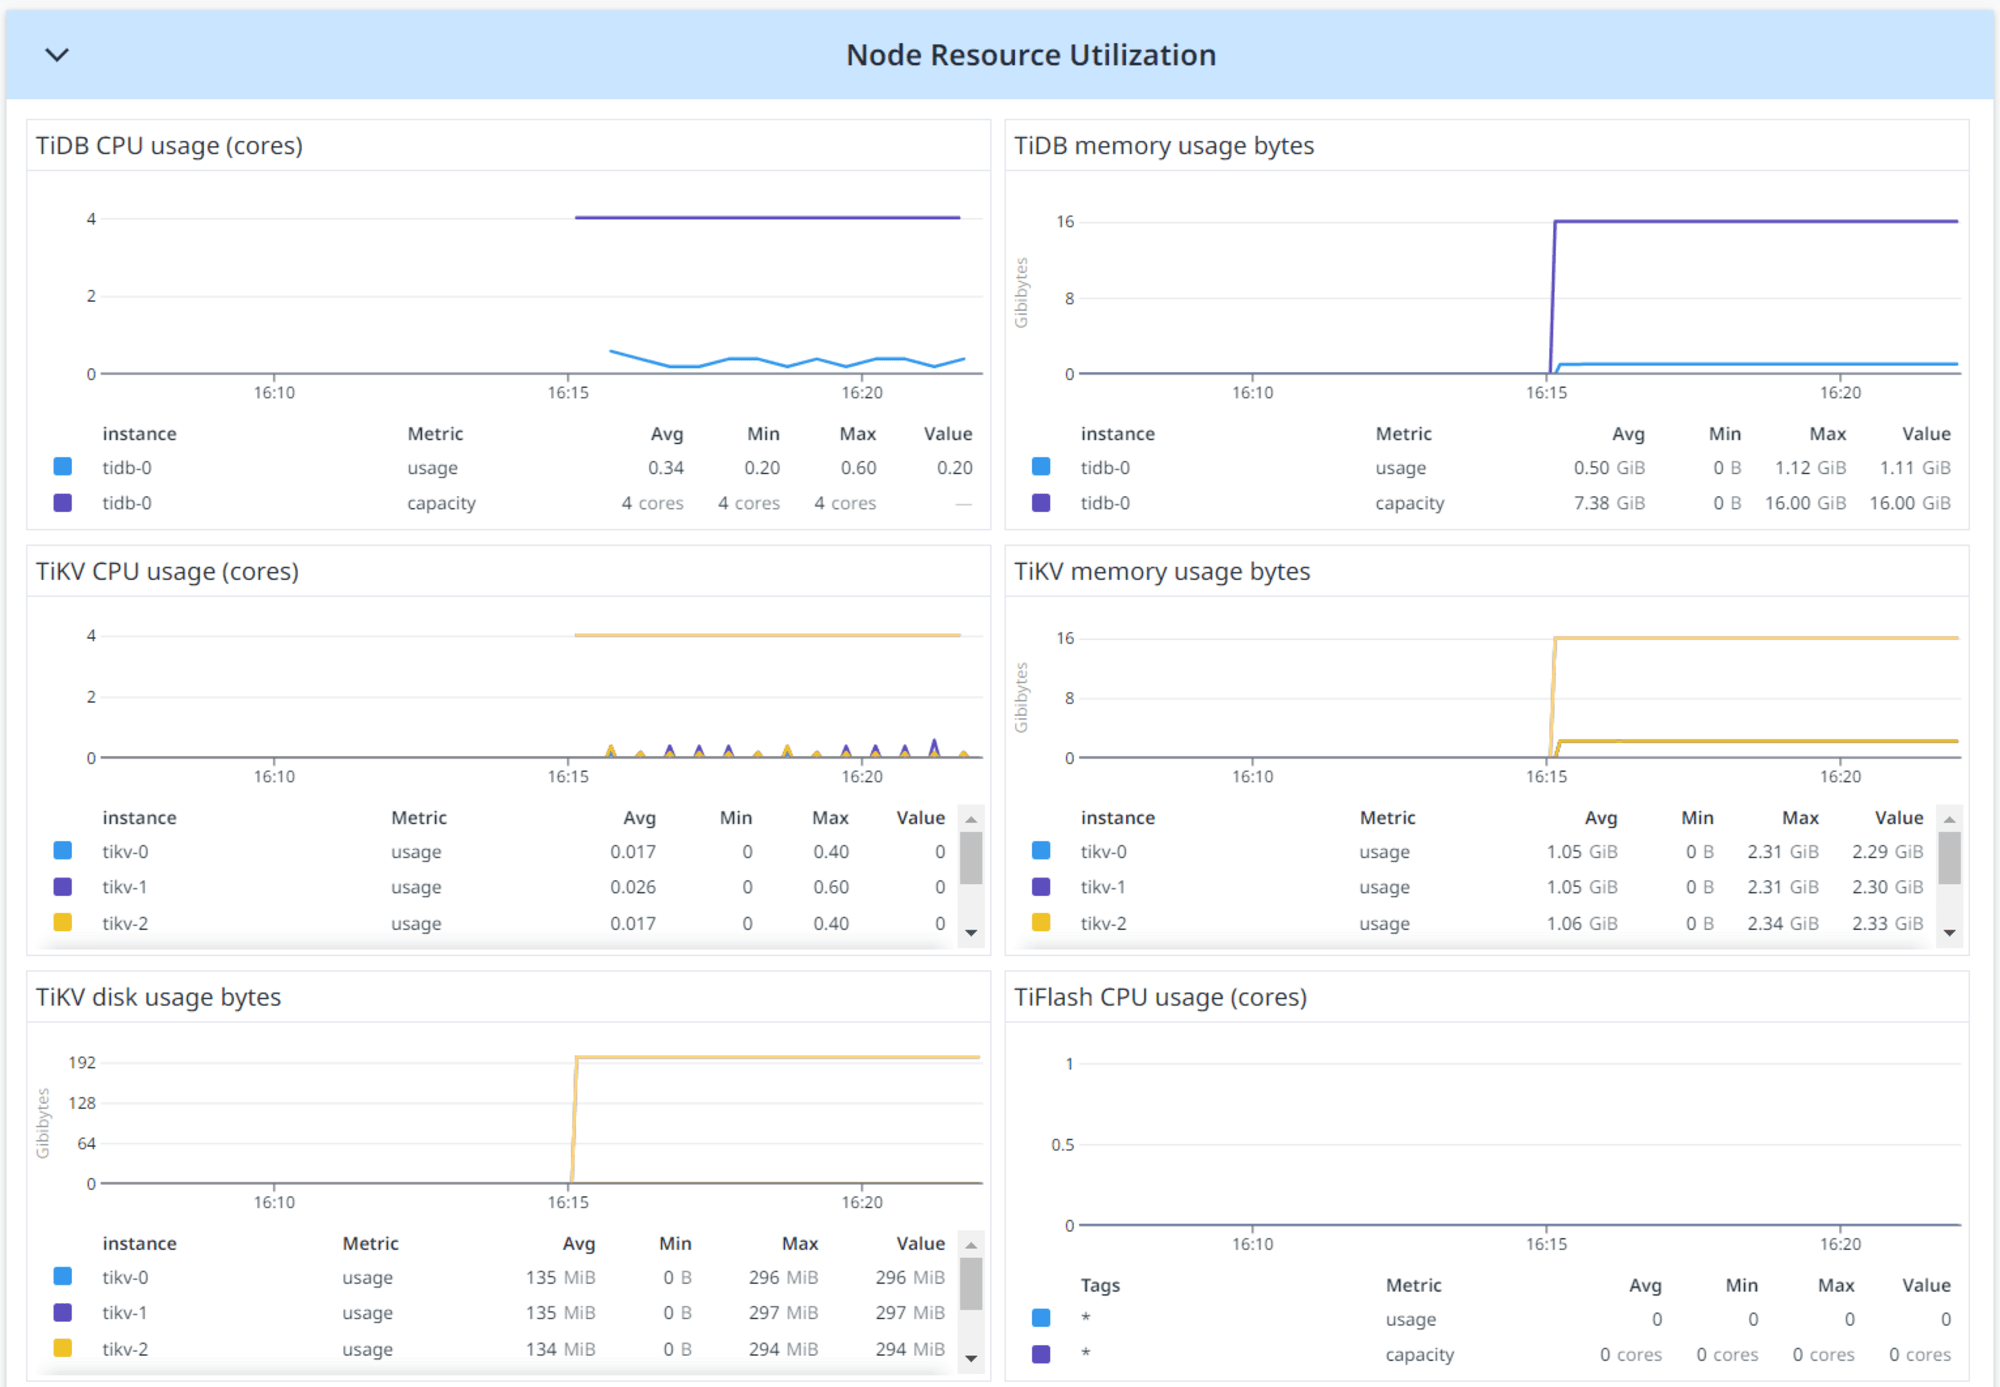Click the 16.00 GiB Max value for tidb-0 capacity
The width and height of the screenshot is (2000, 1387).
coord(1805,503)
